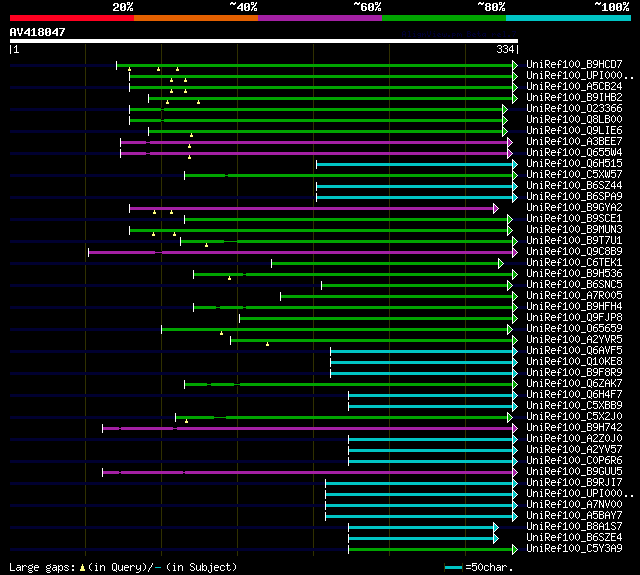Select UniRef100_B9GYA2 hit name
The width and height of the screenshot is (640, 575).
point(574,208)
